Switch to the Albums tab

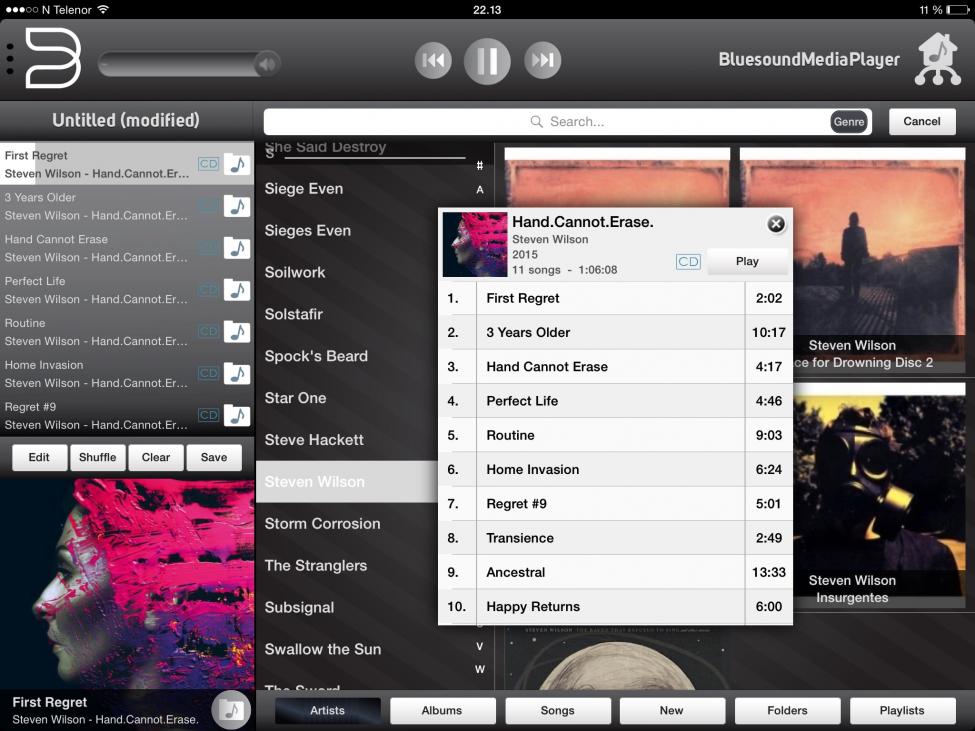pos(442,710)
